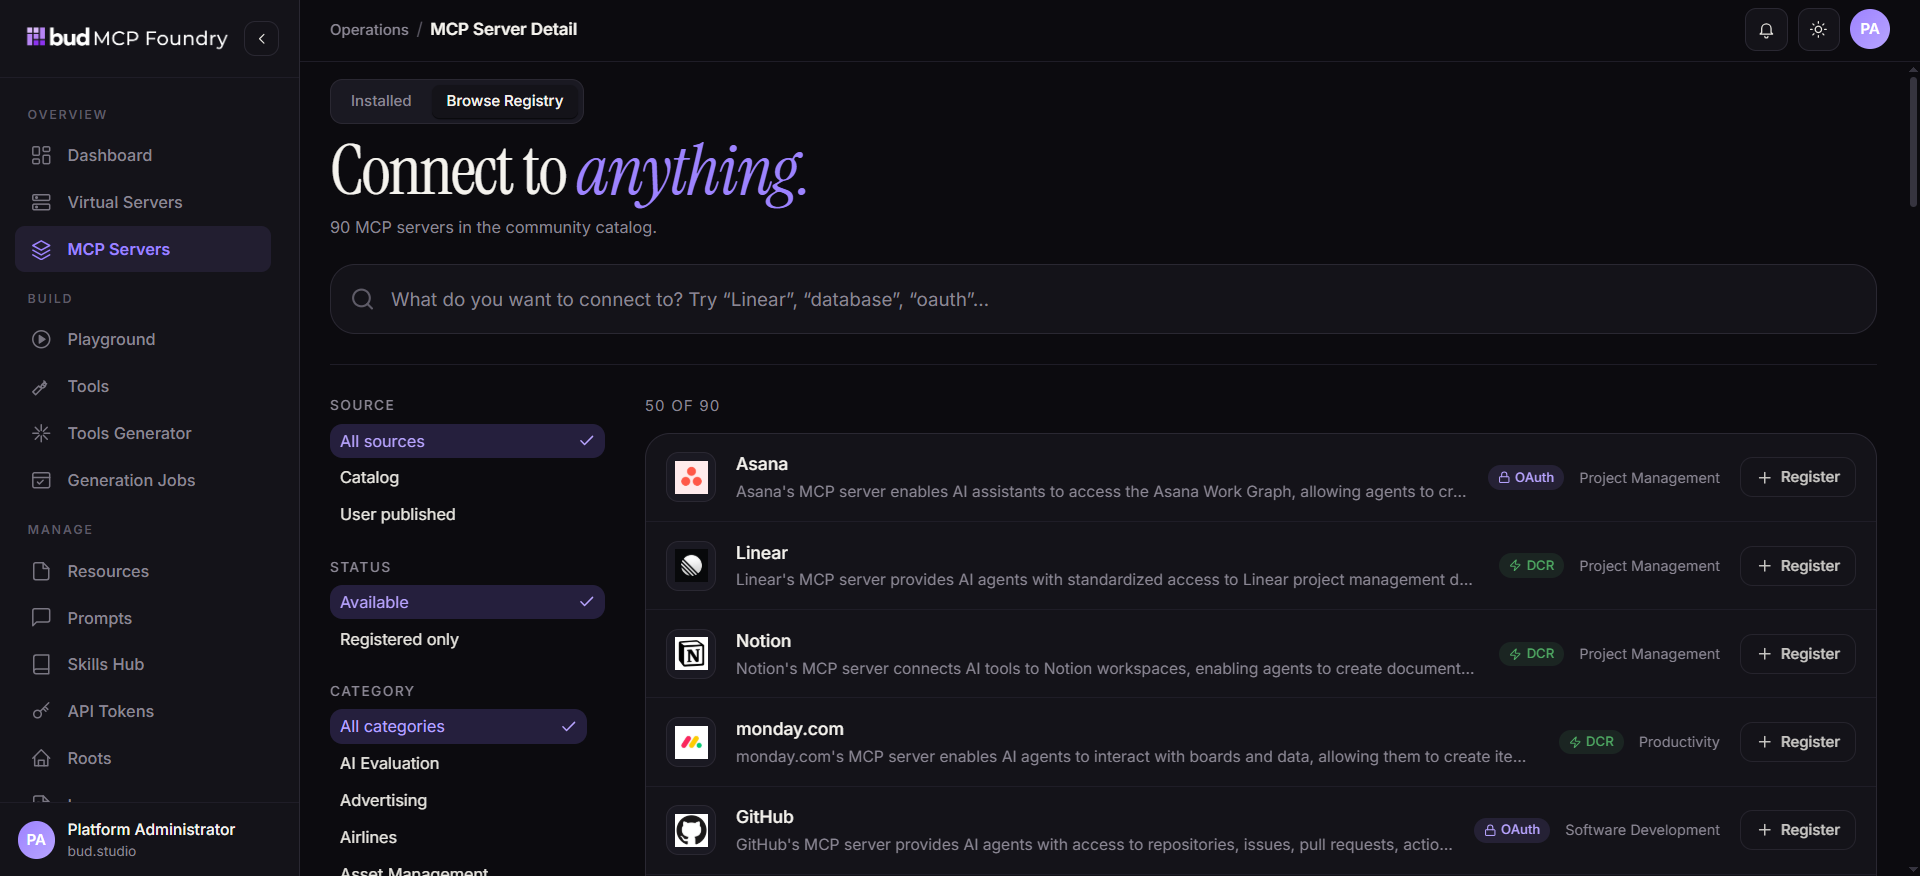Image resolution: width=1920 pixels, height=876 pixels.
Task: Switch to the Installed tab
Action: coord(381,101)
